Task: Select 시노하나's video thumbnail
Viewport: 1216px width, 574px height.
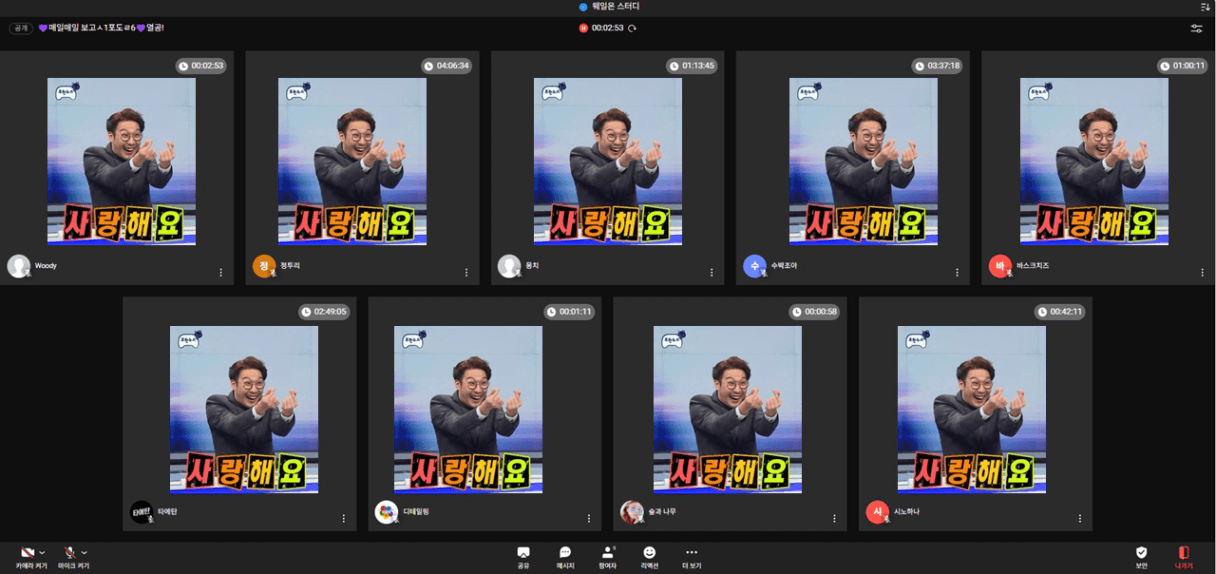Action: (971, 409)
